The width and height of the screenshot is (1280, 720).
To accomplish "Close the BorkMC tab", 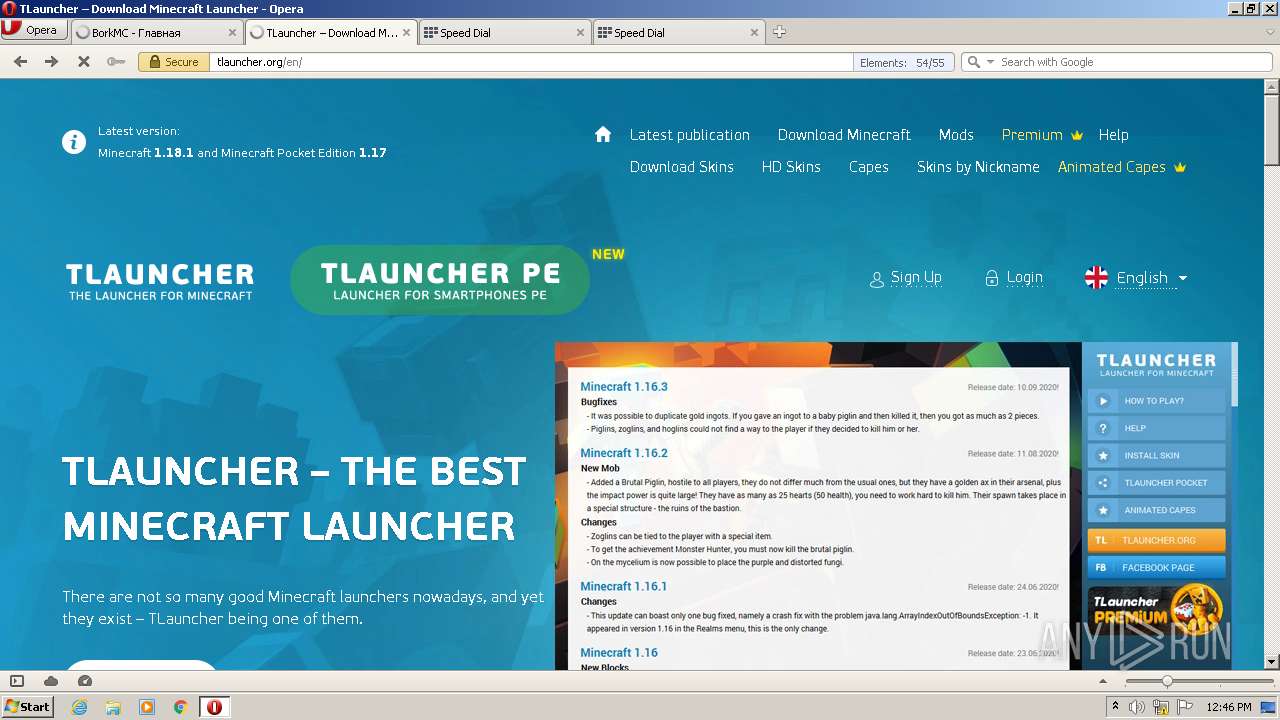I will pos(232,32).
